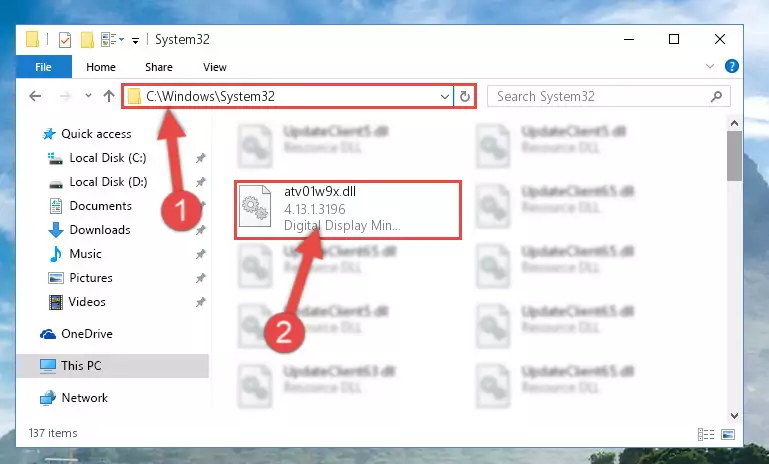Click the Network icon in sidebar
Image resolution: width=769 pixels, height=464 pixels.
click(48, 398)
